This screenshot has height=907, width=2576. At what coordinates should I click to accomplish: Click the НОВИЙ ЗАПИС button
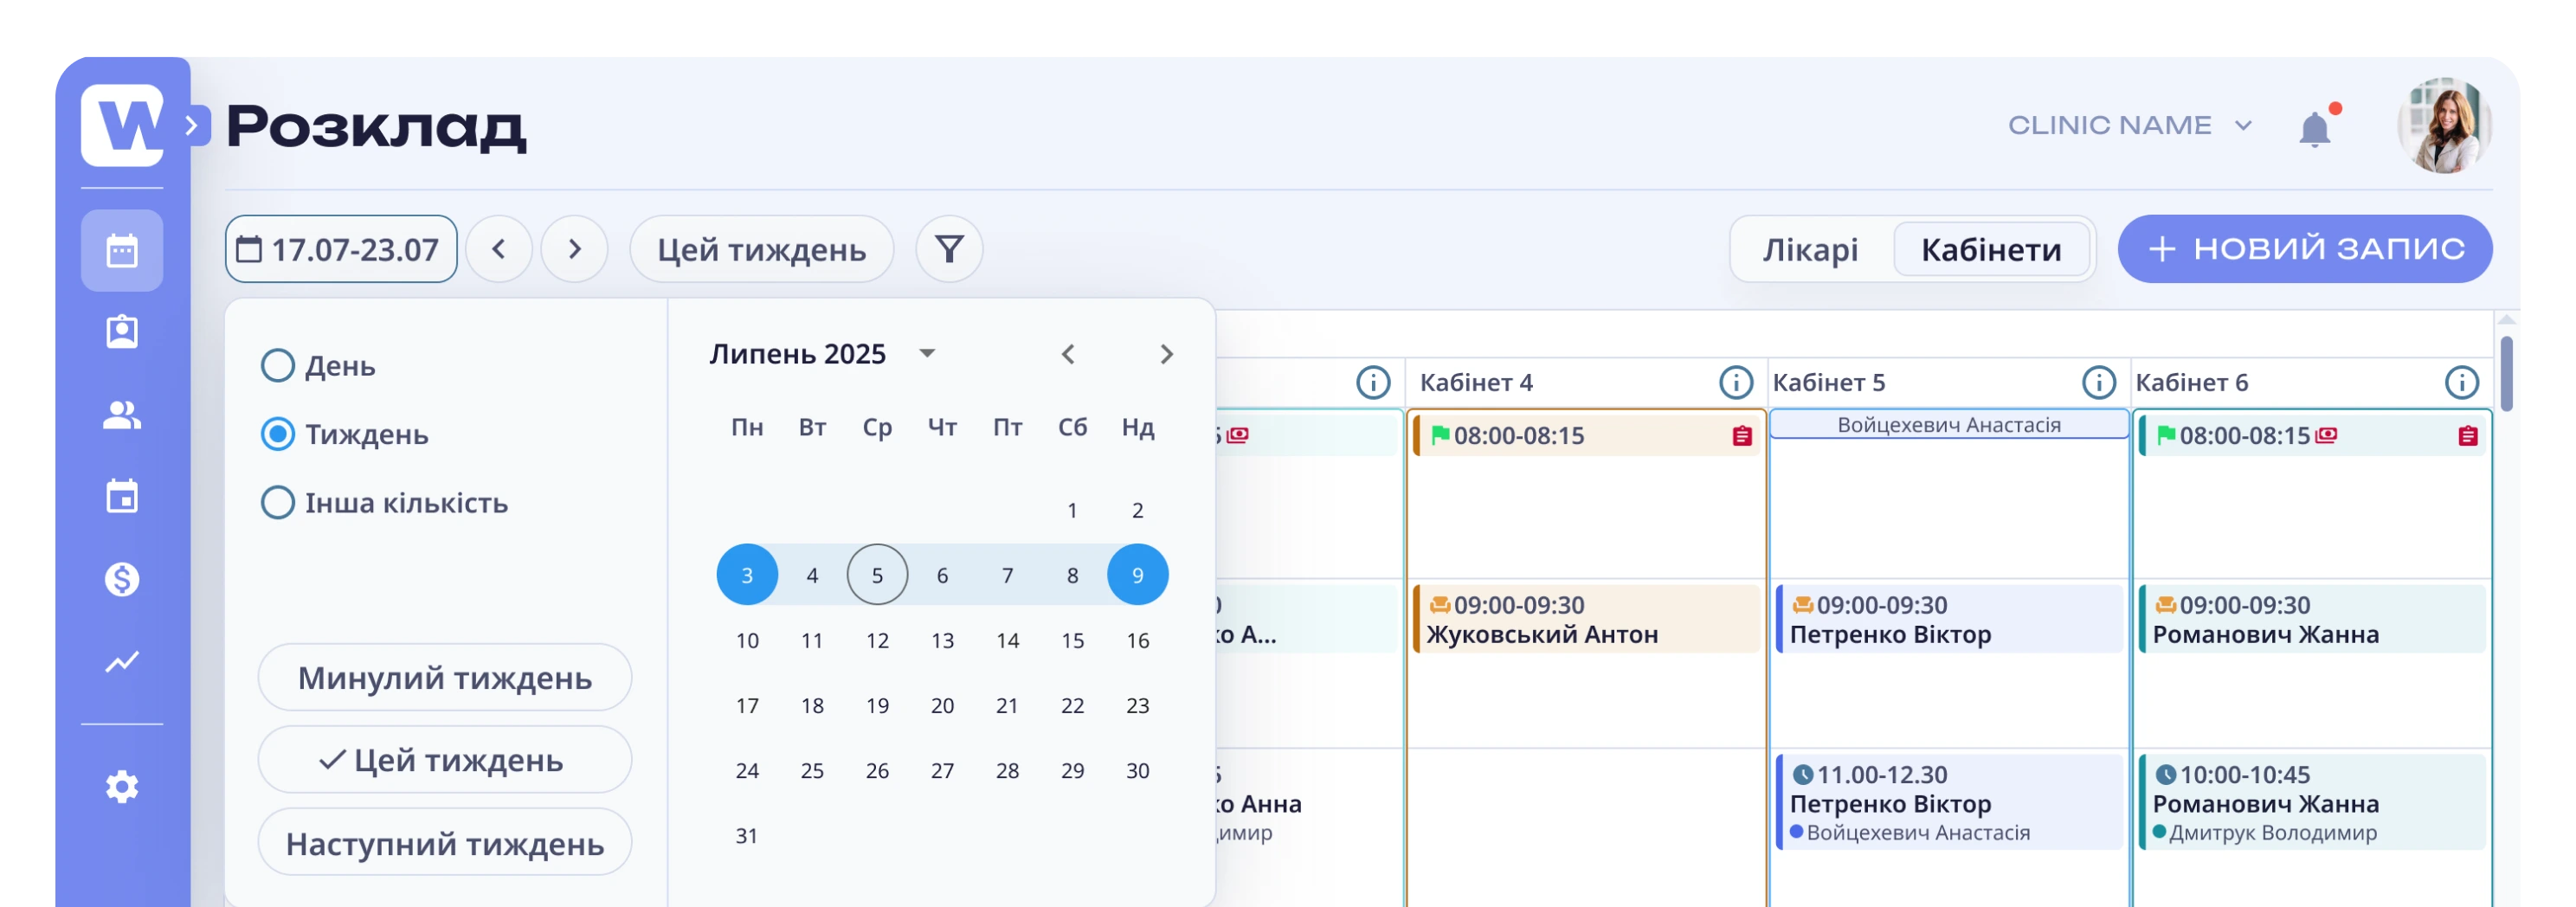point(2304,249)
